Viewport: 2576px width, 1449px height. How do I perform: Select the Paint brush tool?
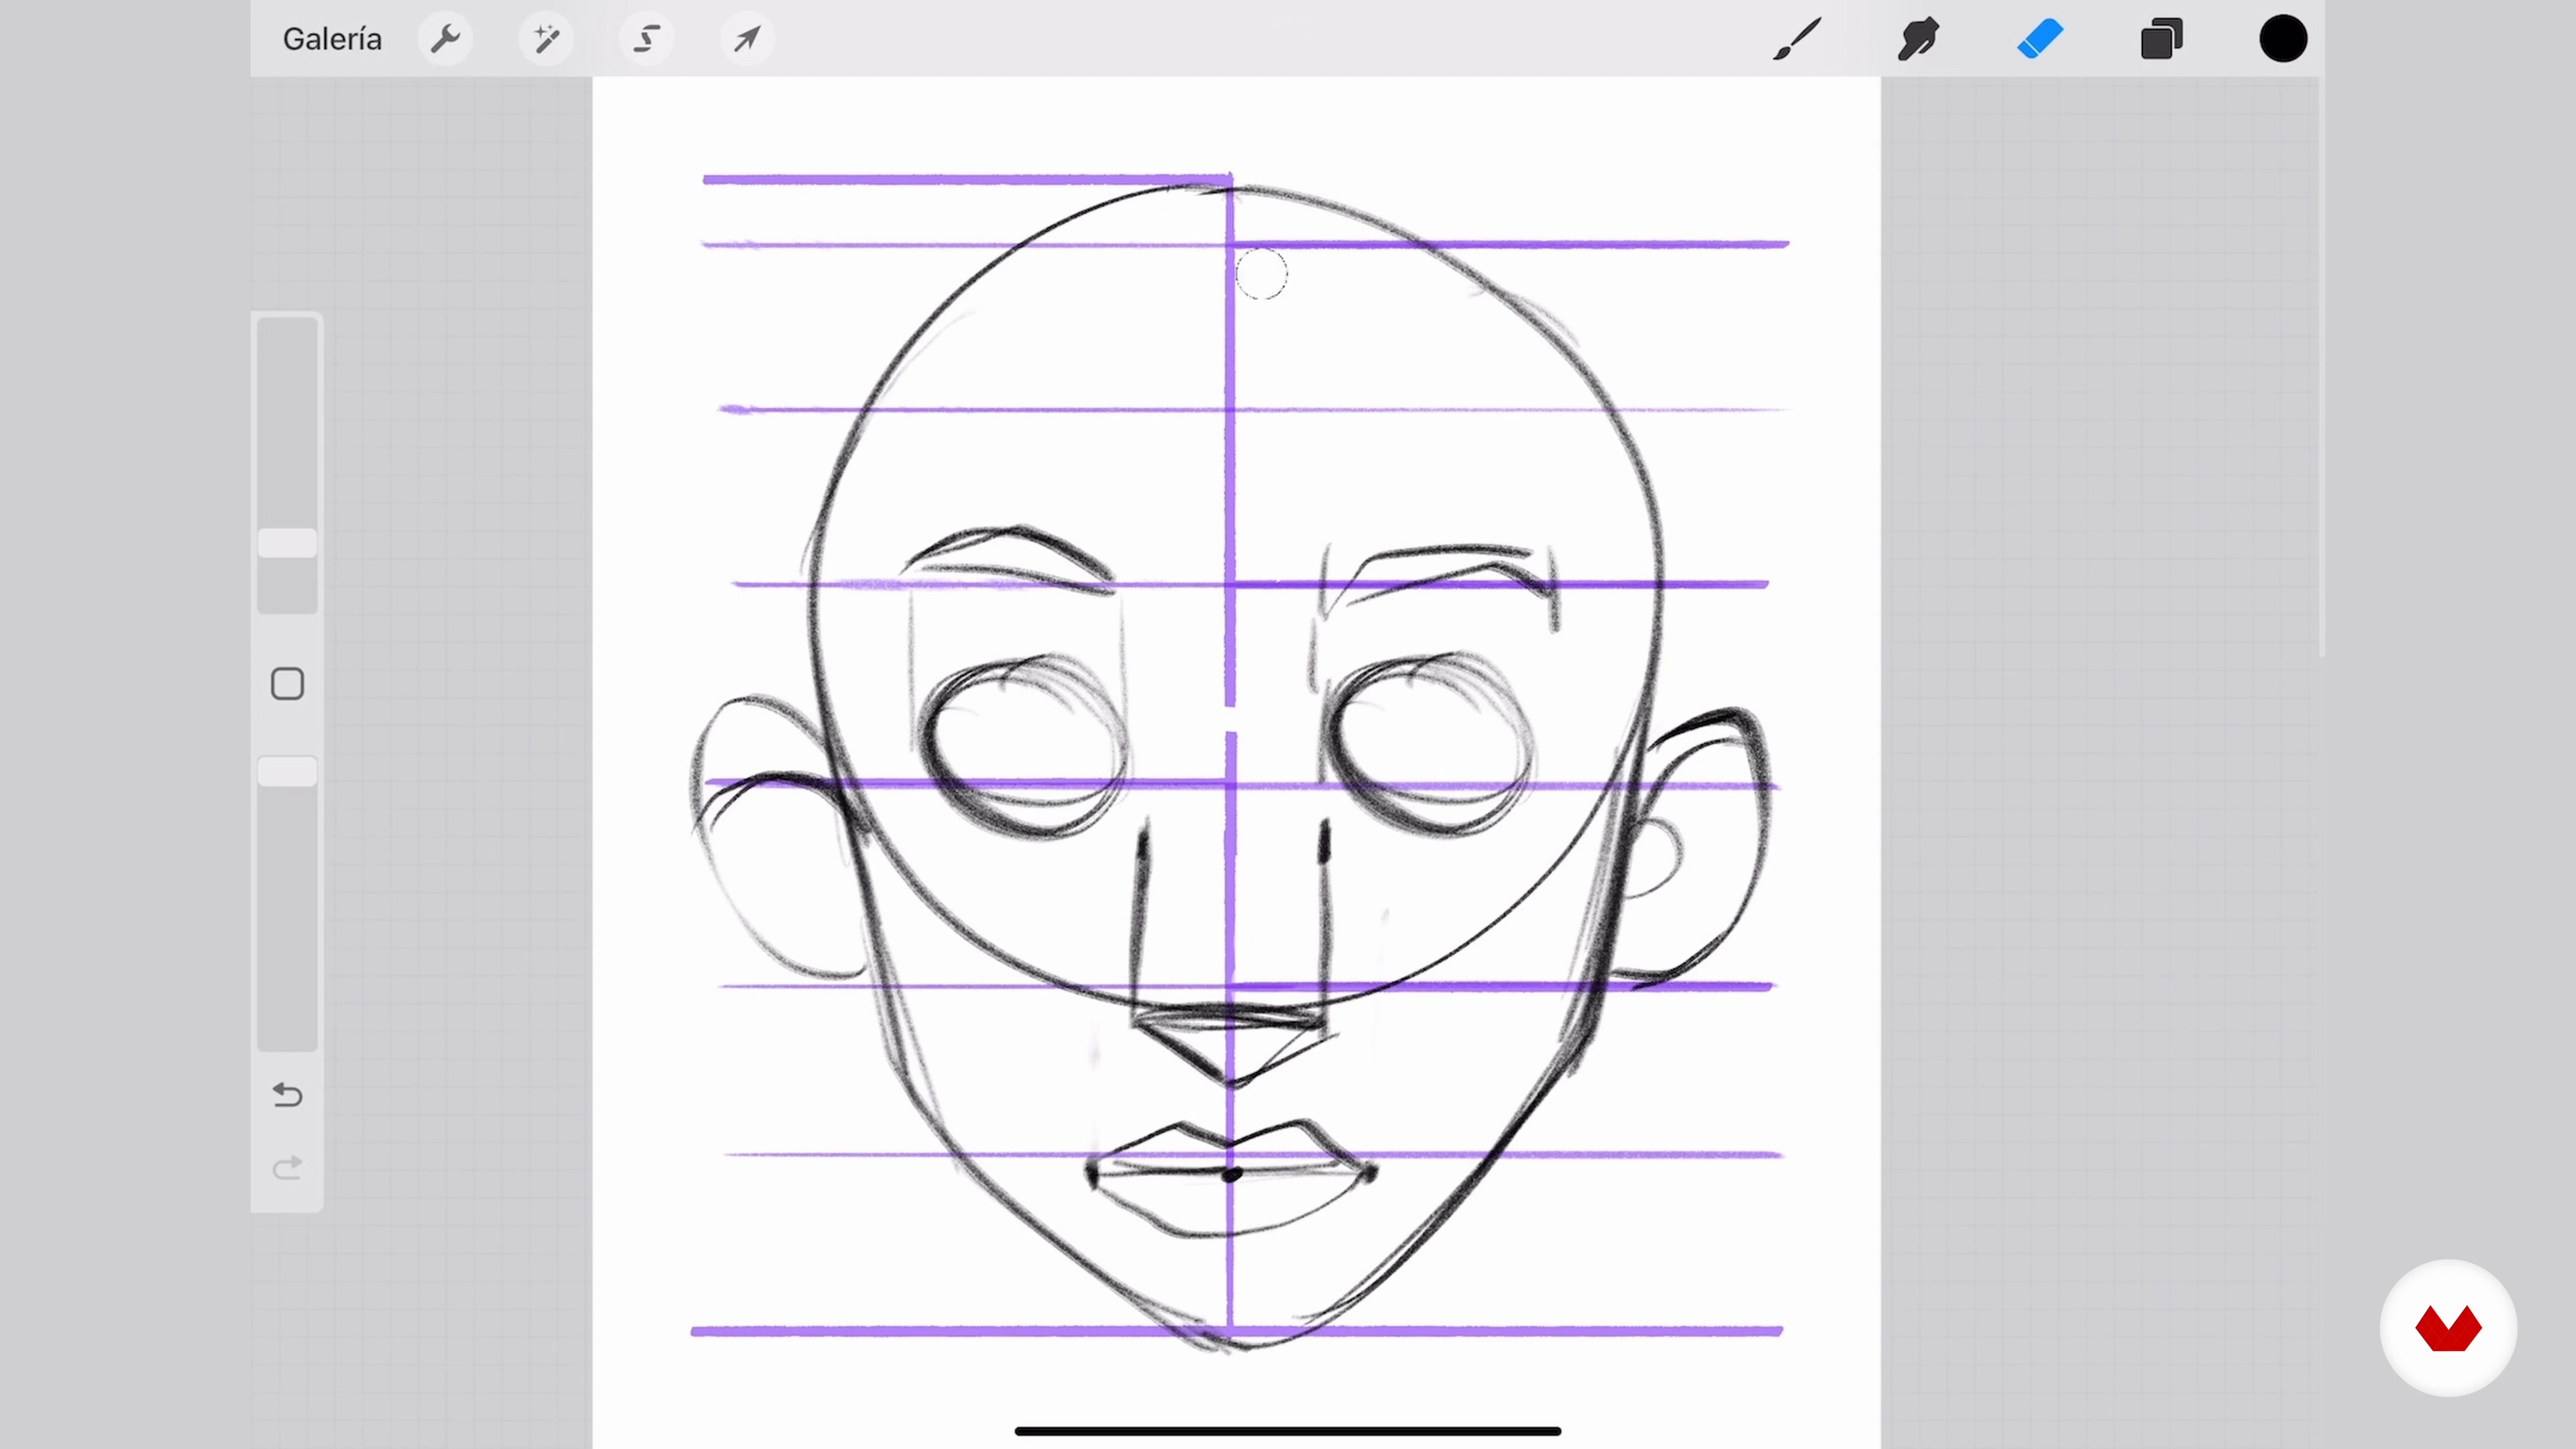coord(1797,39)
